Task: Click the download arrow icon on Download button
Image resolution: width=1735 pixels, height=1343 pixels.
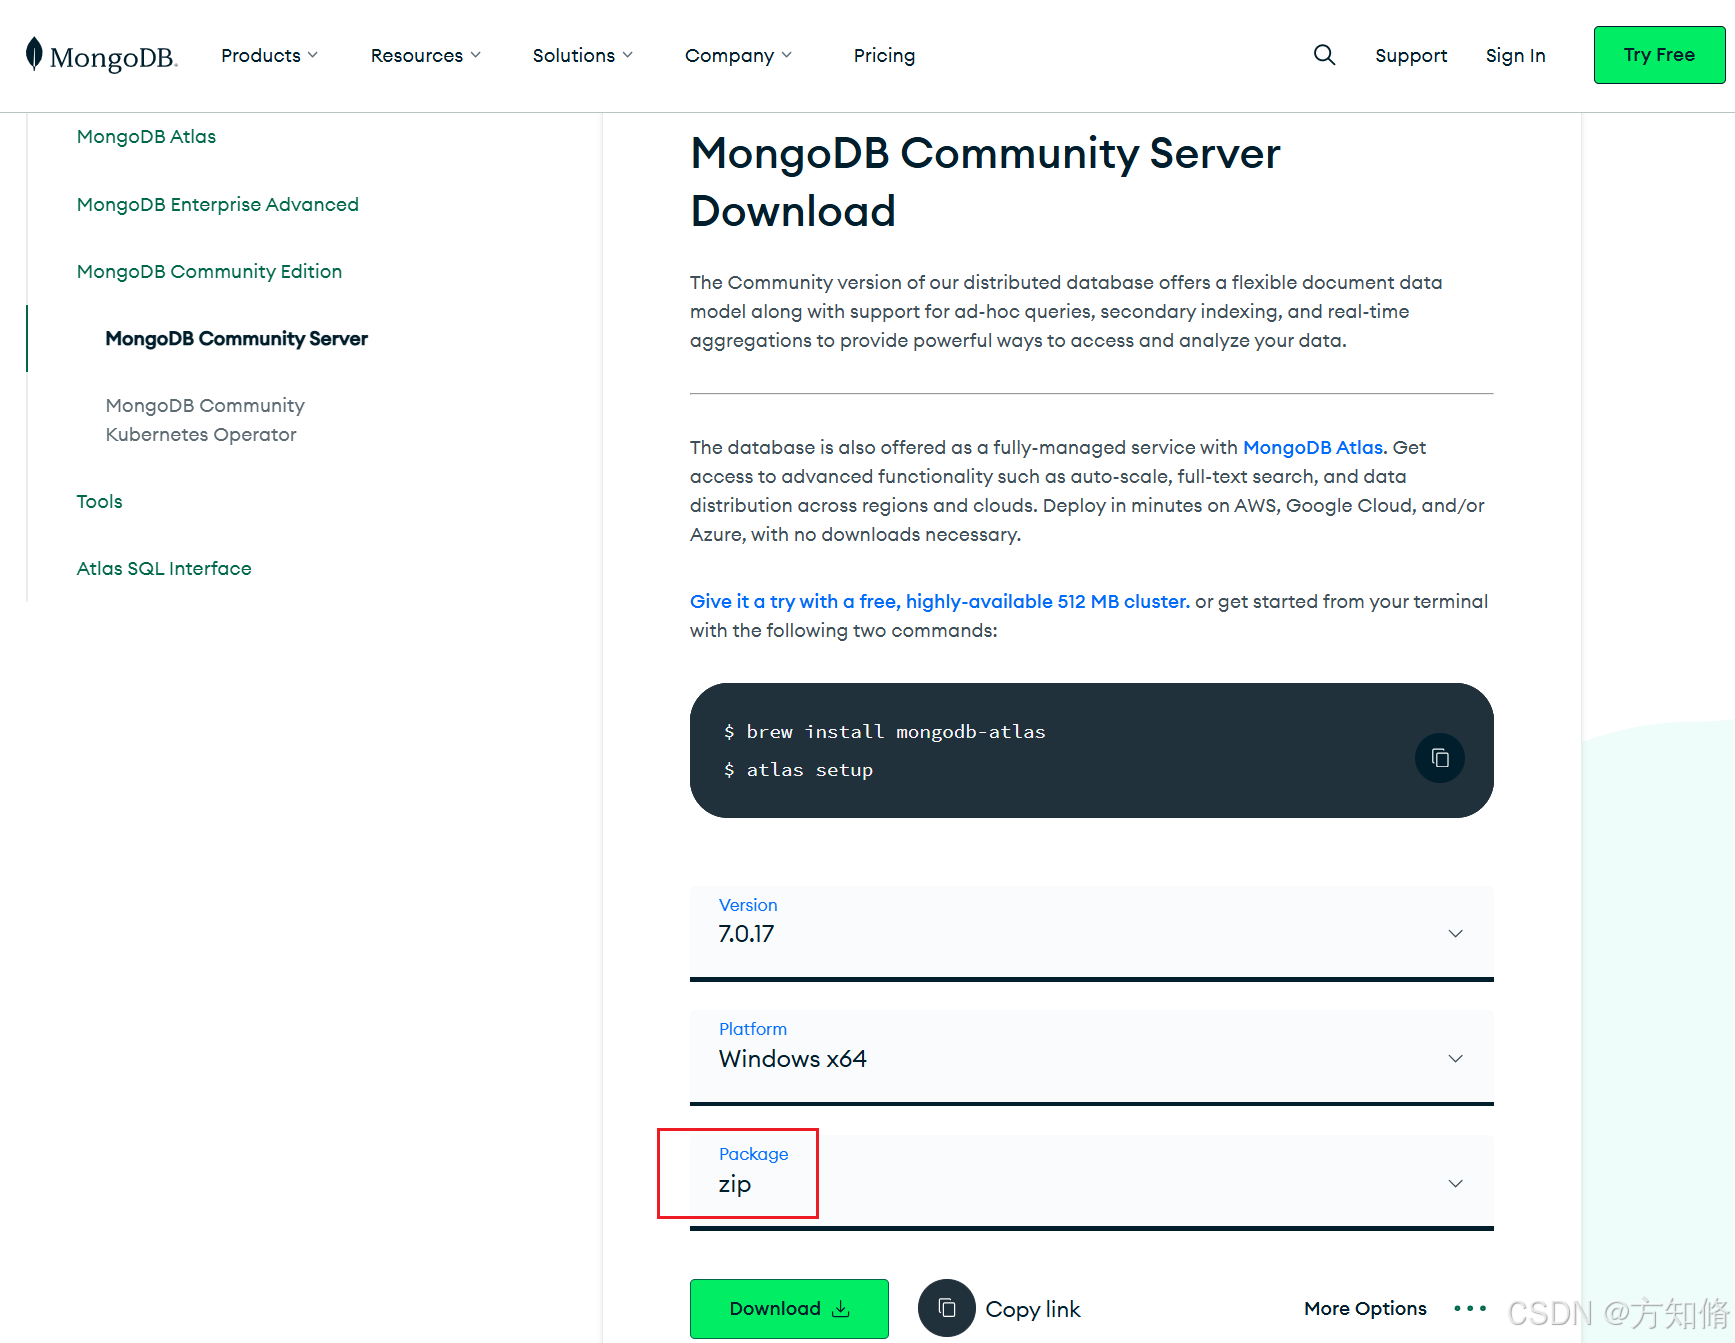Action: pyautogui.click(x=840, y=1308)
